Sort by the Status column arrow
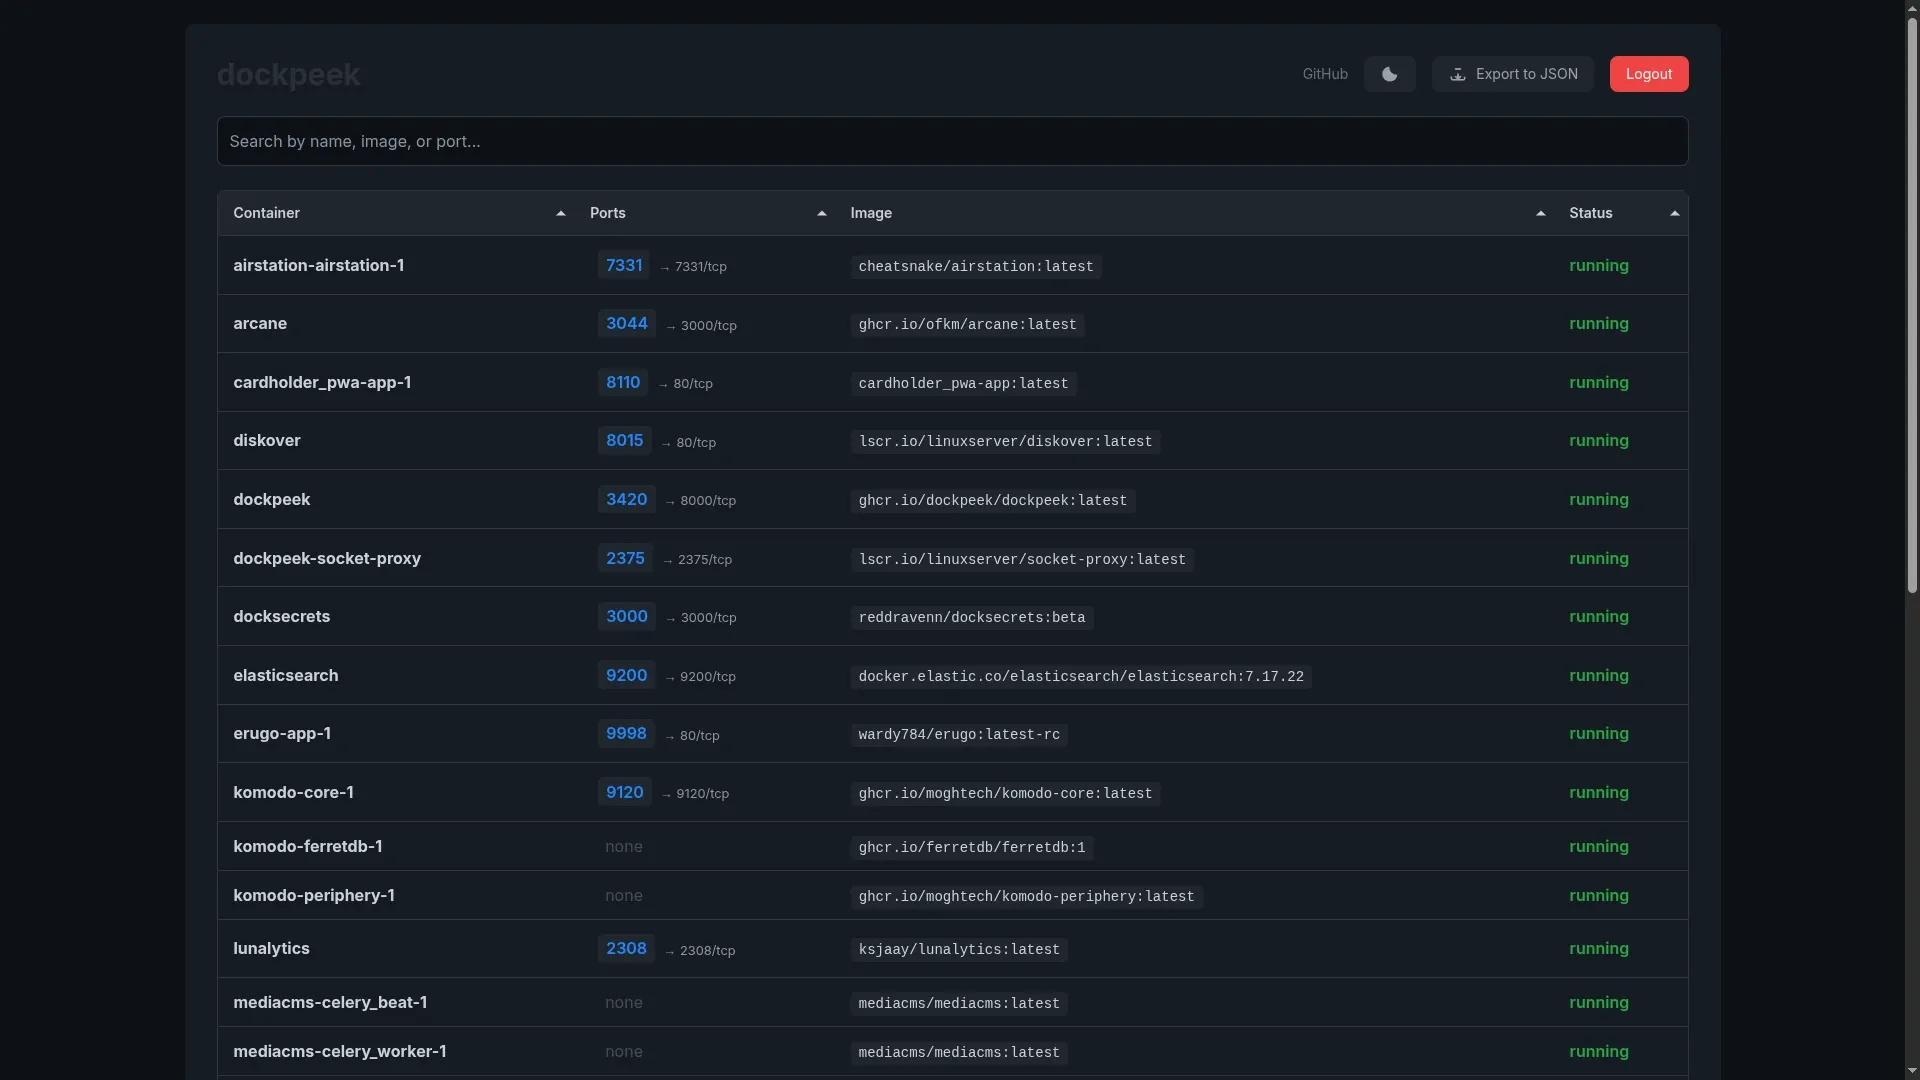1920x1080 pixels. click(x=1674, y=213)
